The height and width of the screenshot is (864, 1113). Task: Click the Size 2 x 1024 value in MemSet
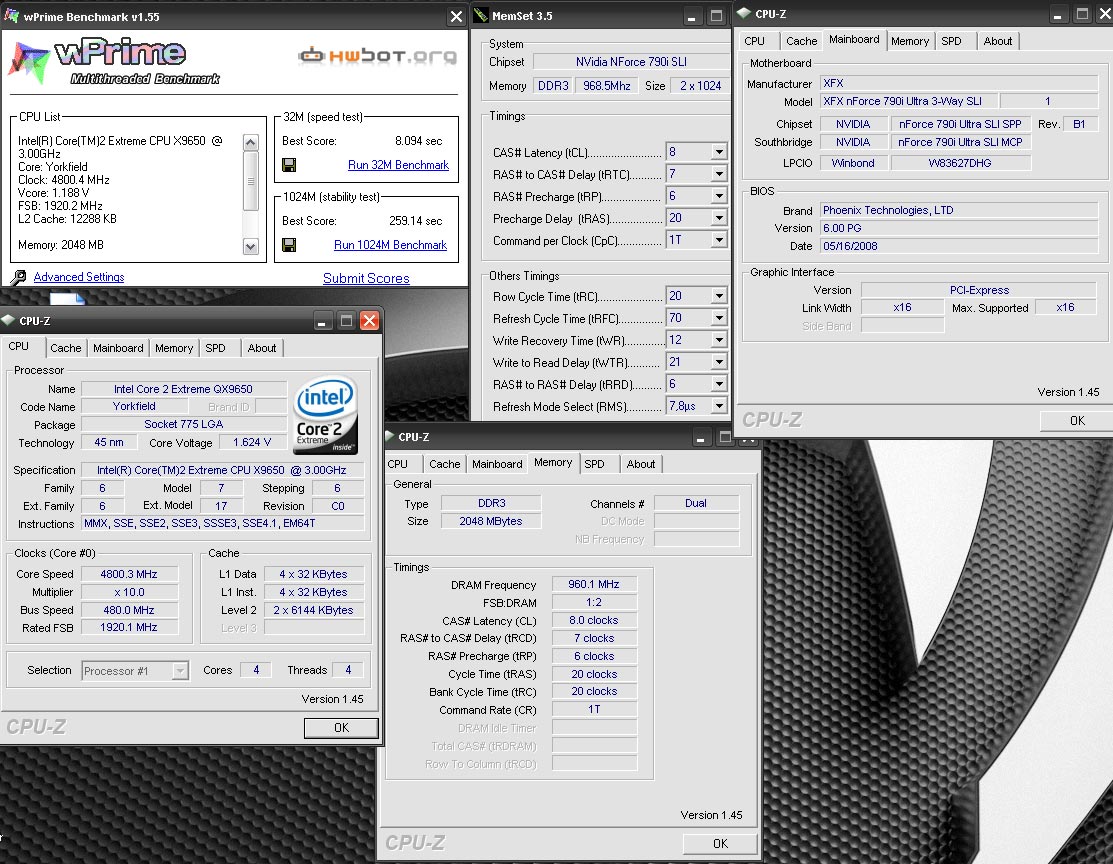700,85
